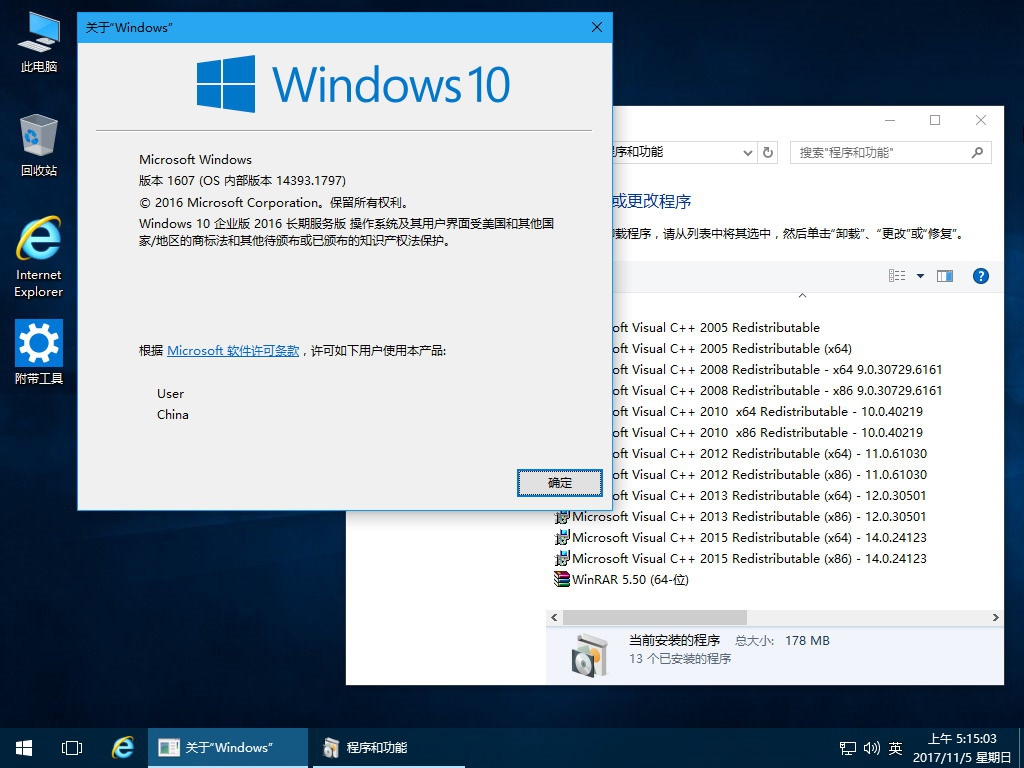Click the programs icon in the details pane
The width and height of the screenshot is (1024, 768).
[588, 655]
